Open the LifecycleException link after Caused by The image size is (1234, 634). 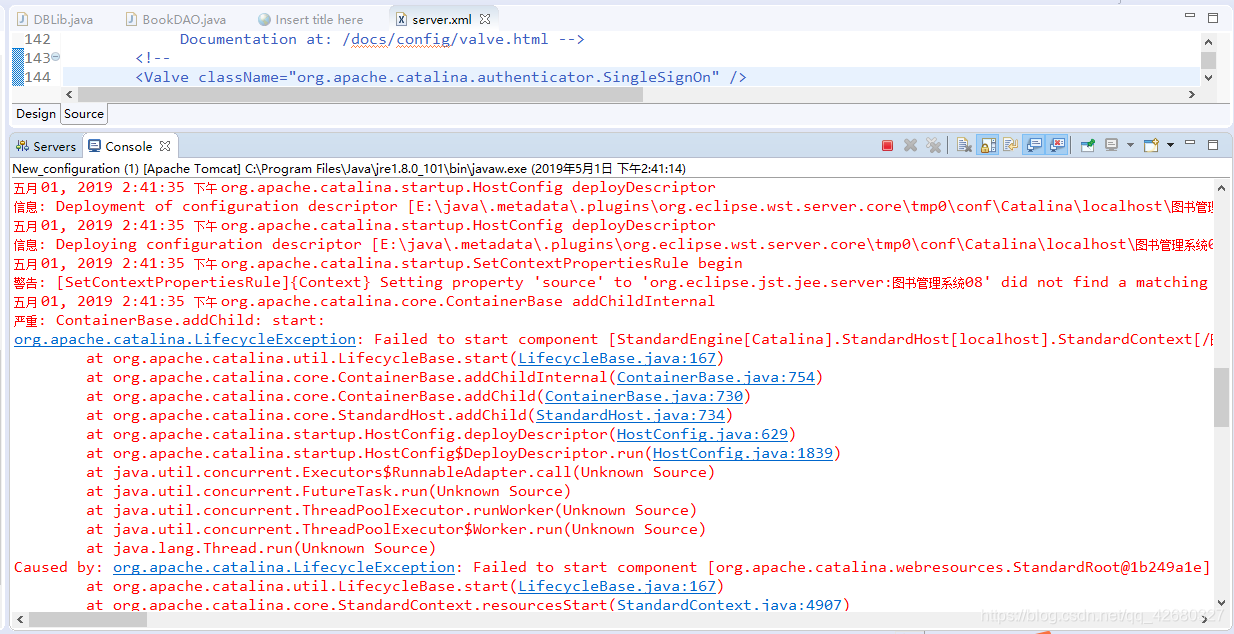pos(284,567)
